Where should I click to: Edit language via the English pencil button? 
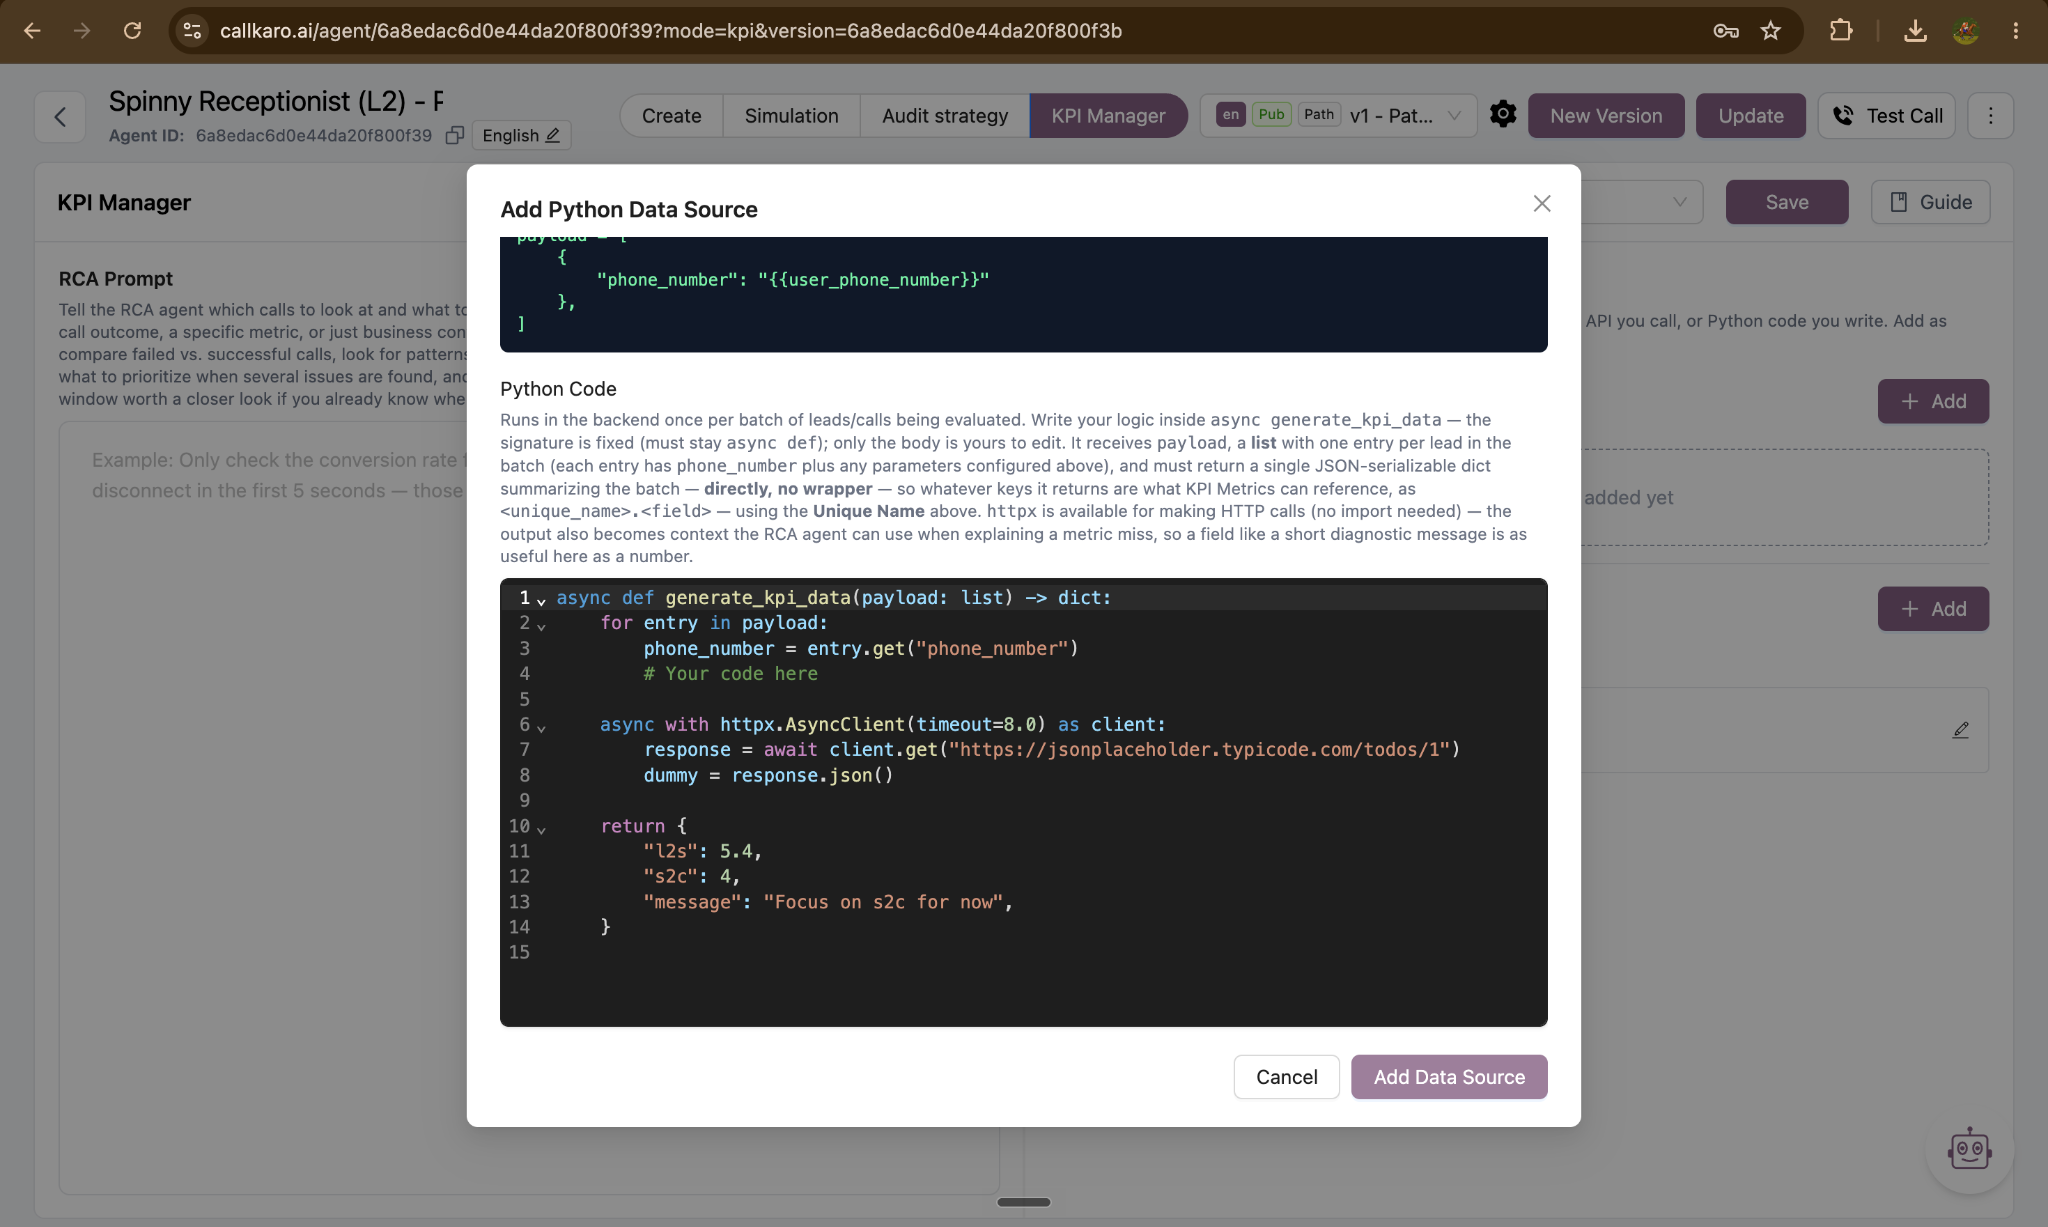(x=521, y=135)
